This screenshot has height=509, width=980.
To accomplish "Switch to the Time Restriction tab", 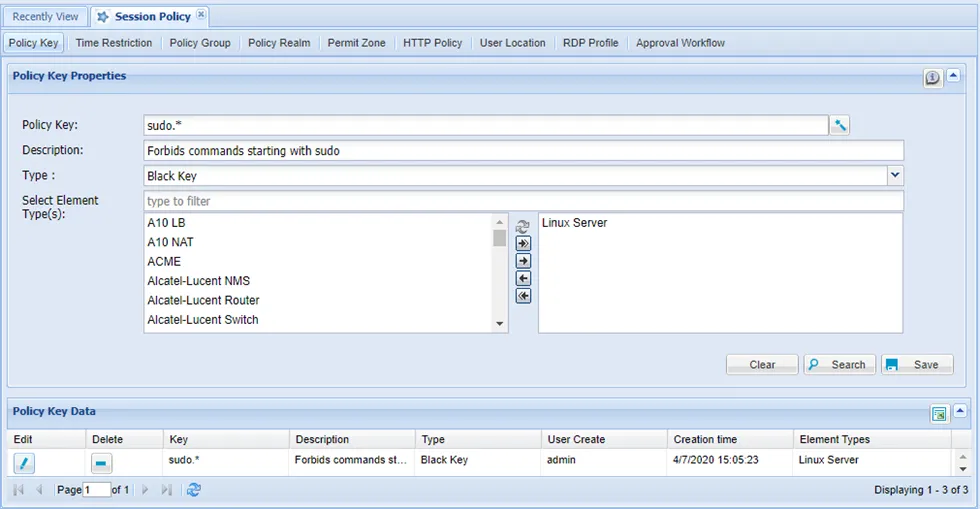I will point(114,43).
